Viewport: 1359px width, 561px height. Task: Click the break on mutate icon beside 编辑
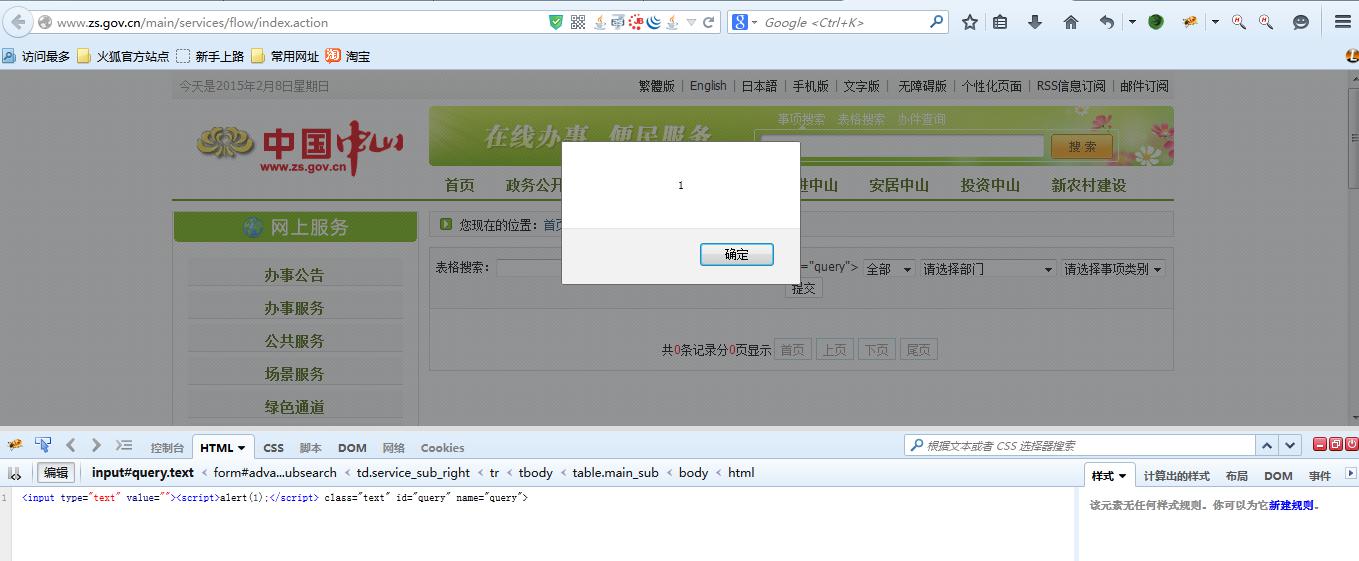[15, 473]
